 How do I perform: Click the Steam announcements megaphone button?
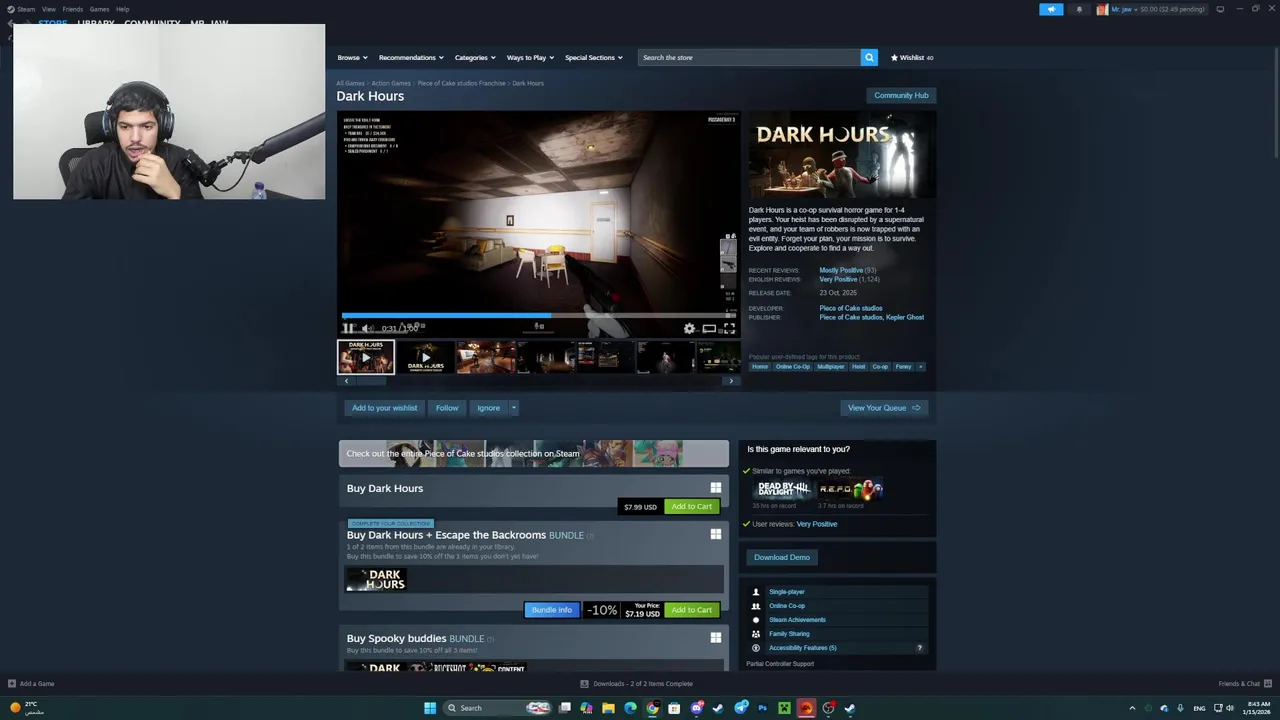click(x=1051, y=9)
